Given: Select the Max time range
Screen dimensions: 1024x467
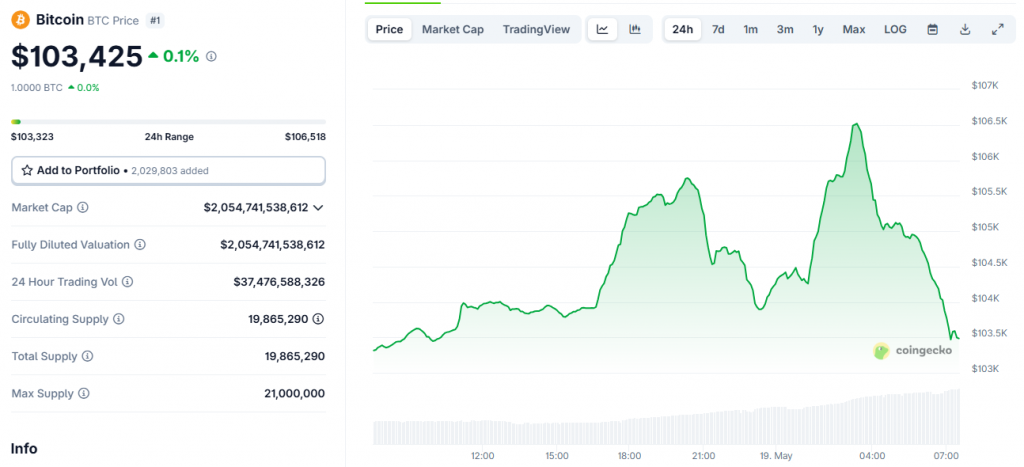Looking at the screenshot, I should (854, 29).
